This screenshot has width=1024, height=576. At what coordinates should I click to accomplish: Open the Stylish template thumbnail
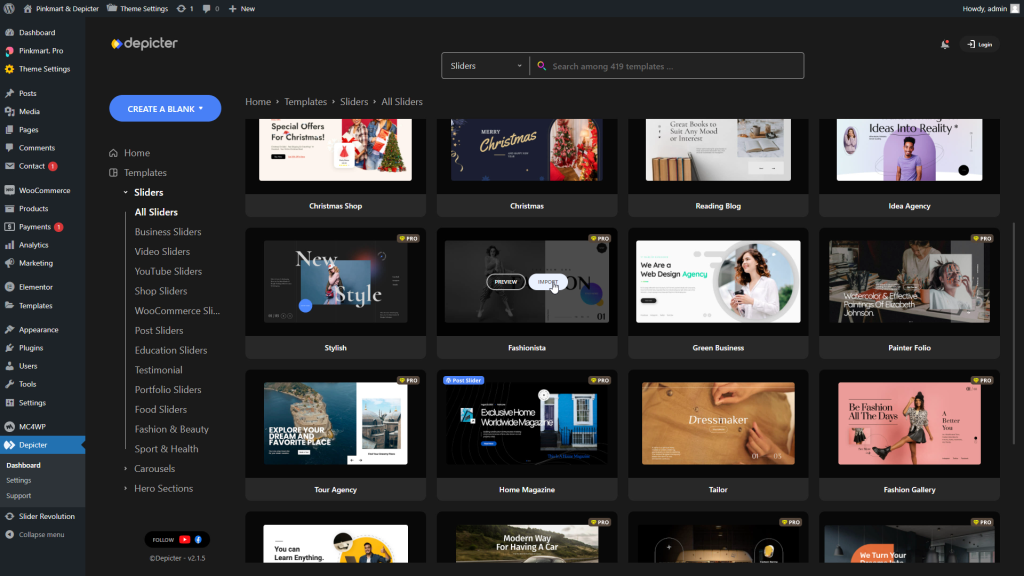(x=336, y=282)
